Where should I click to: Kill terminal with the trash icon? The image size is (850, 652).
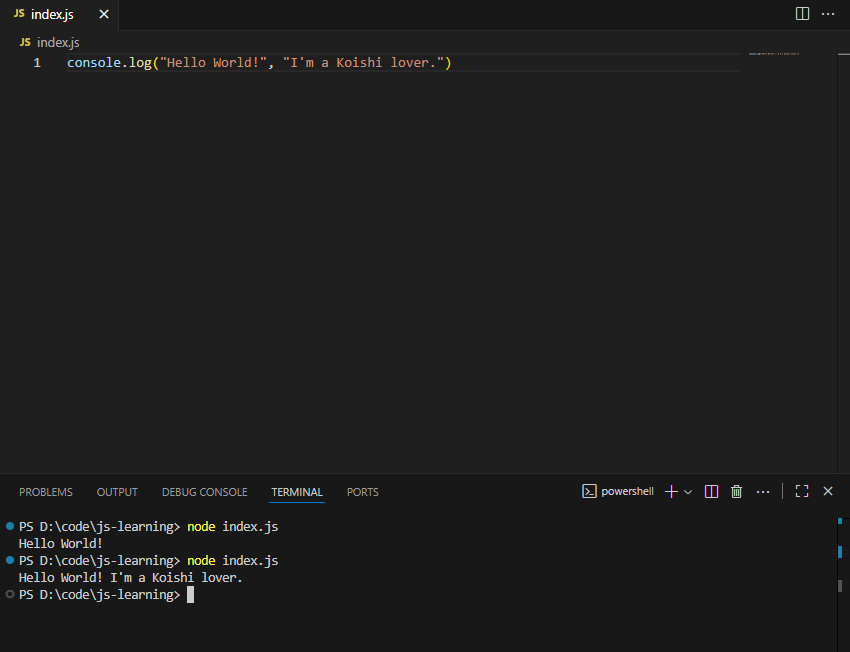pos(737,492)
